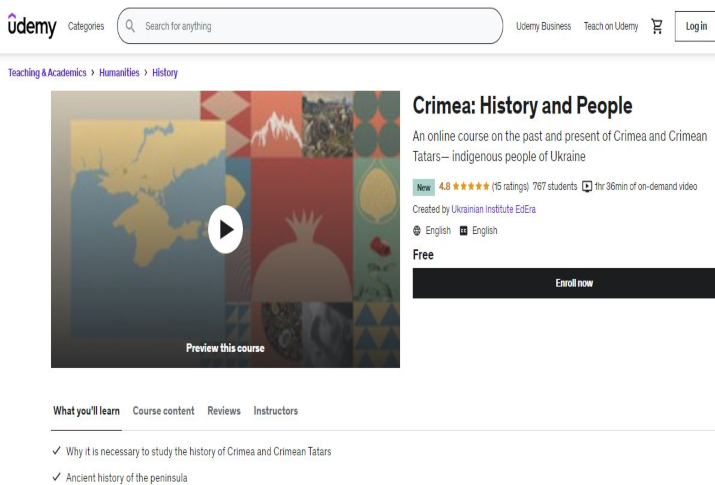This screenshot has width=715, height=485.
Task: Switch to the Reviews tab
Action: pos(224,411)
